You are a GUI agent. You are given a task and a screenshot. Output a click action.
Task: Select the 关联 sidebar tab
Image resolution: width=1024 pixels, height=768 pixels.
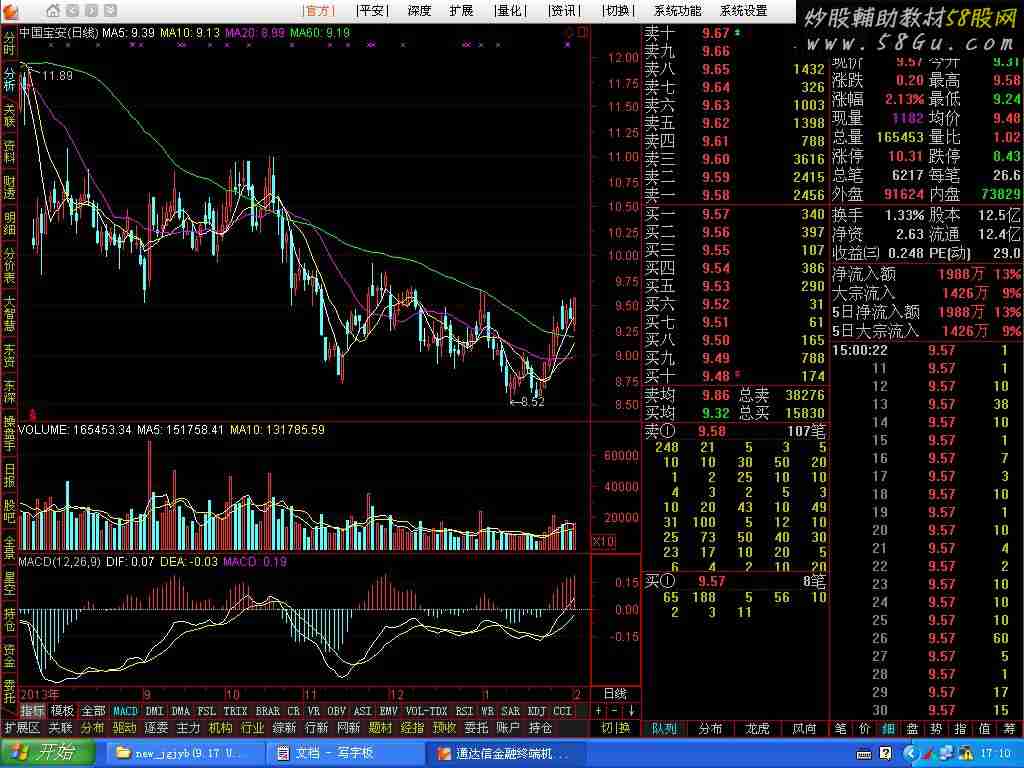click(x=9, y=116)
